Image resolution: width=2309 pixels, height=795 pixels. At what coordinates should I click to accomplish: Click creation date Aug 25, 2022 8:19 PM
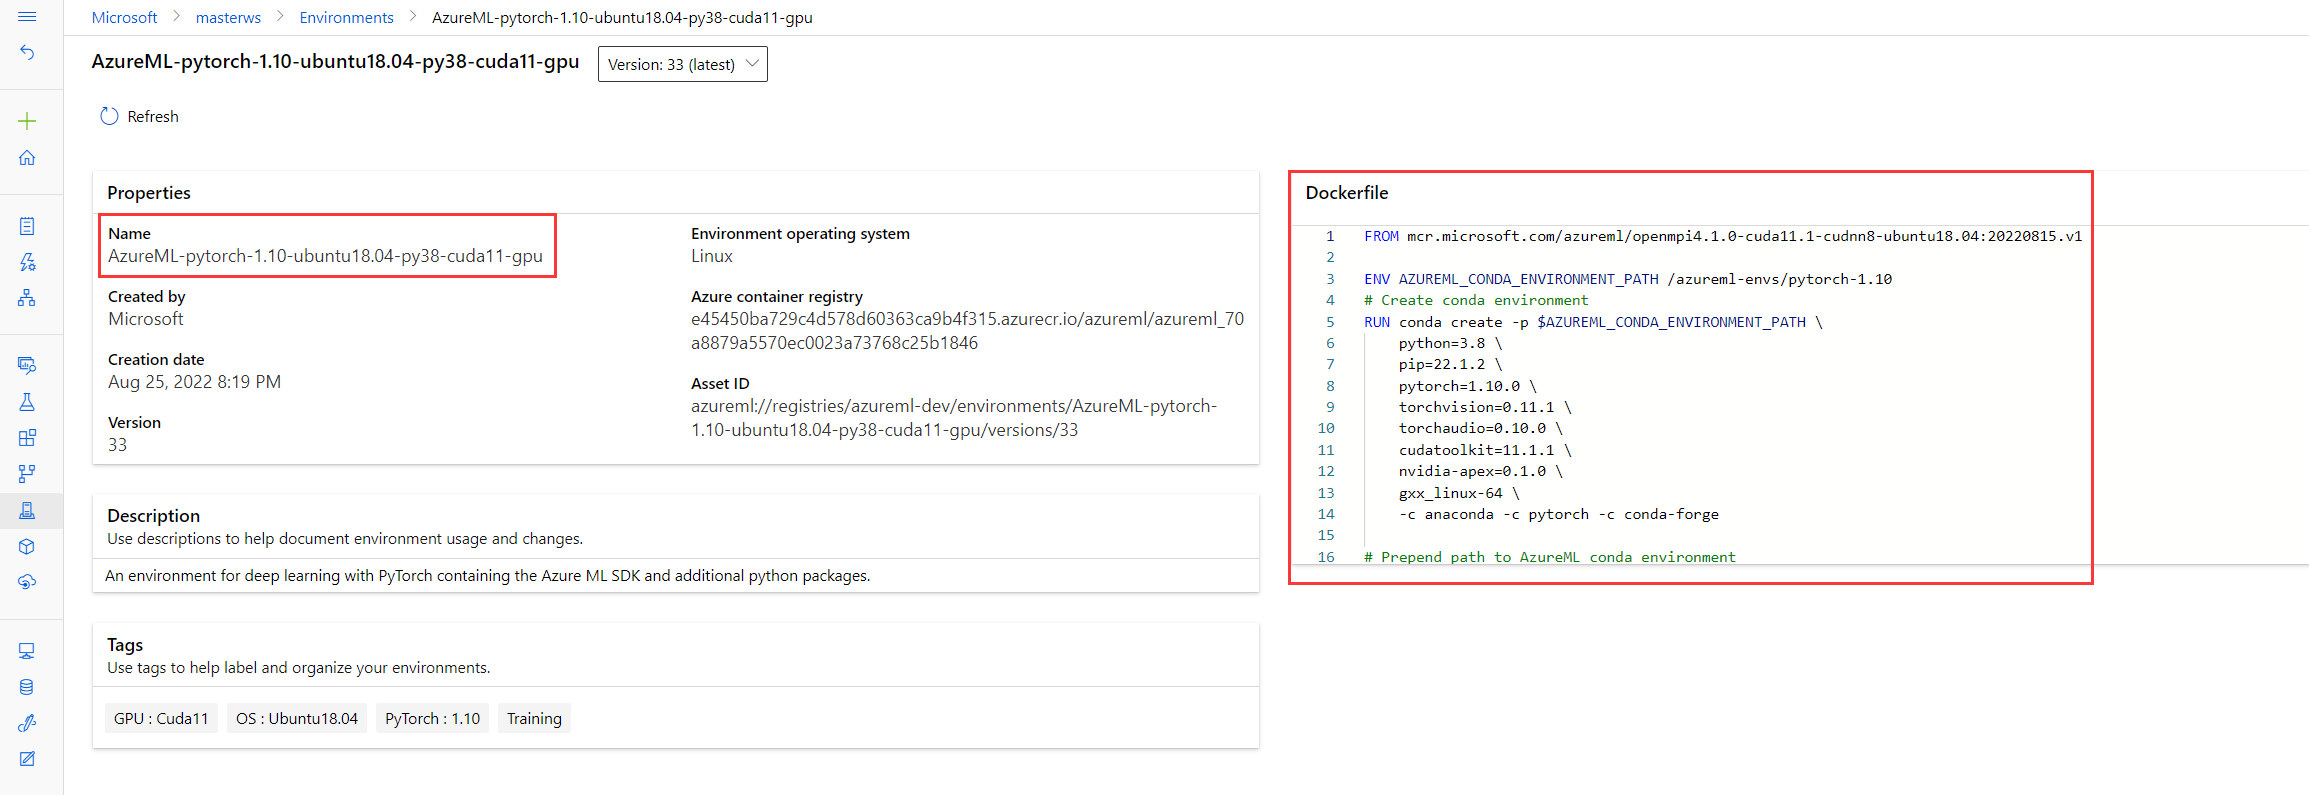[x=194, y=382]
